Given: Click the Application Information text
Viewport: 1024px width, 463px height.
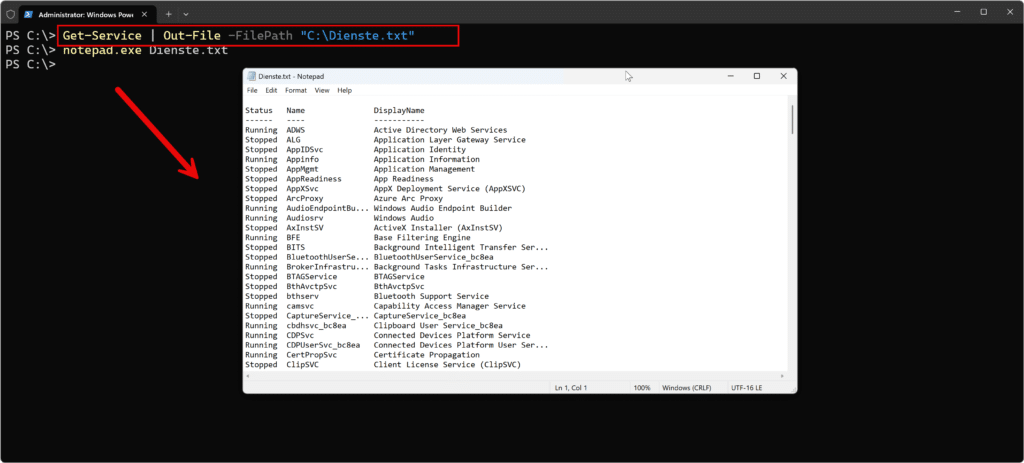Looking at the screenshot, I should tap(426, 159).
